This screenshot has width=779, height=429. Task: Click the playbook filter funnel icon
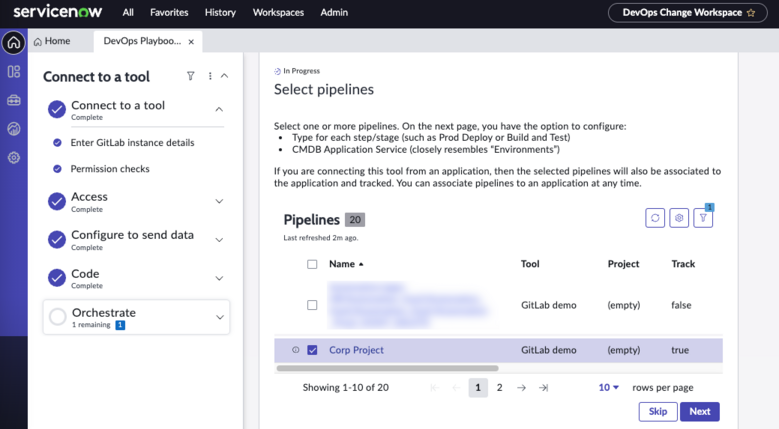click(190, 76)
